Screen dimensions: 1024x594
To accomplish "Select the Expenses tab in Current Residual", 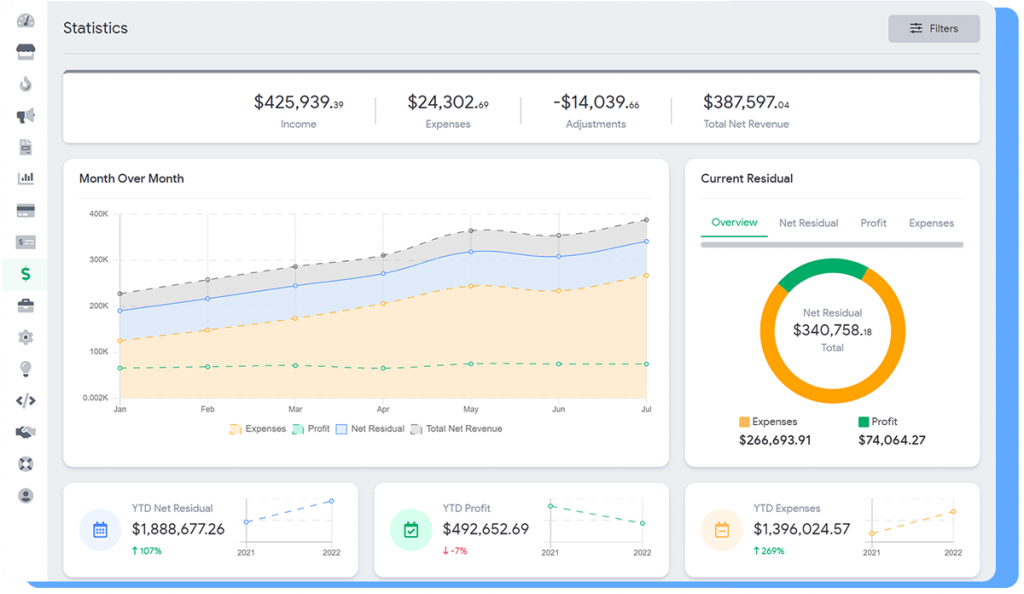I will [931, 223].
